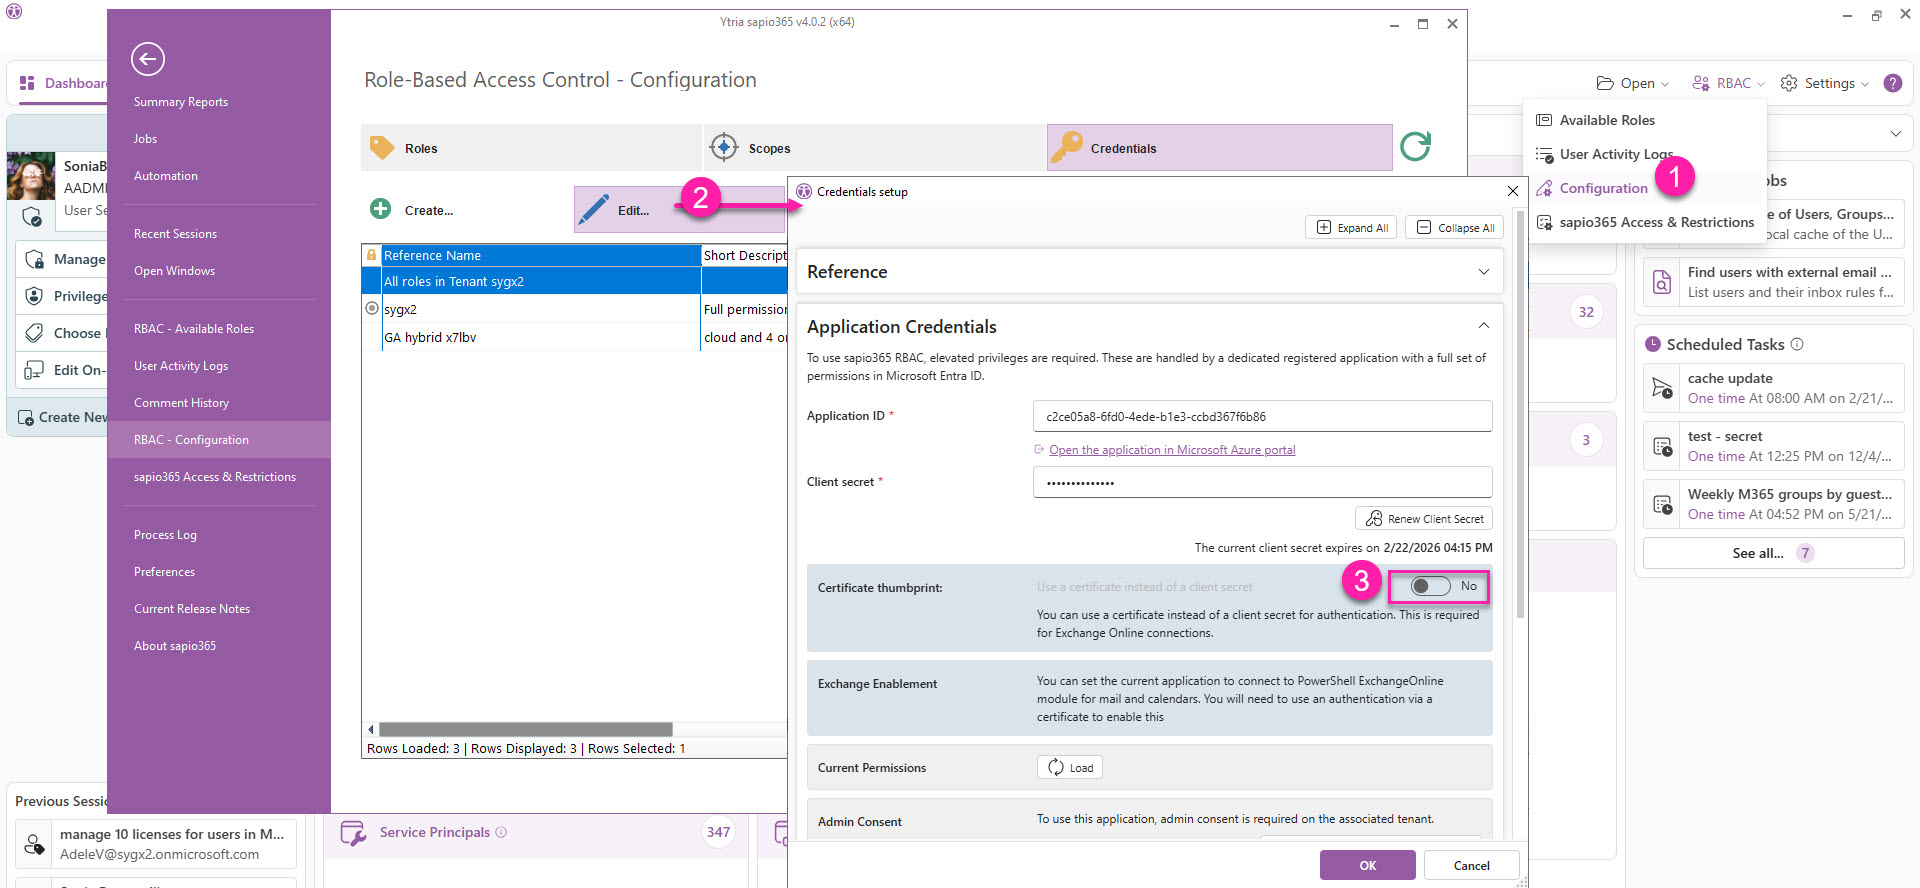
Task: Collapse the Application Credentials section
Action: (x=1483, y=326)
